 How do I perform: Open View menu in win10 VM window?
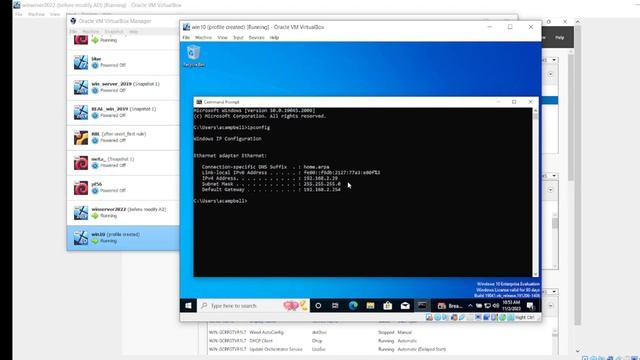pyautogui.click(x=222, y=38)
